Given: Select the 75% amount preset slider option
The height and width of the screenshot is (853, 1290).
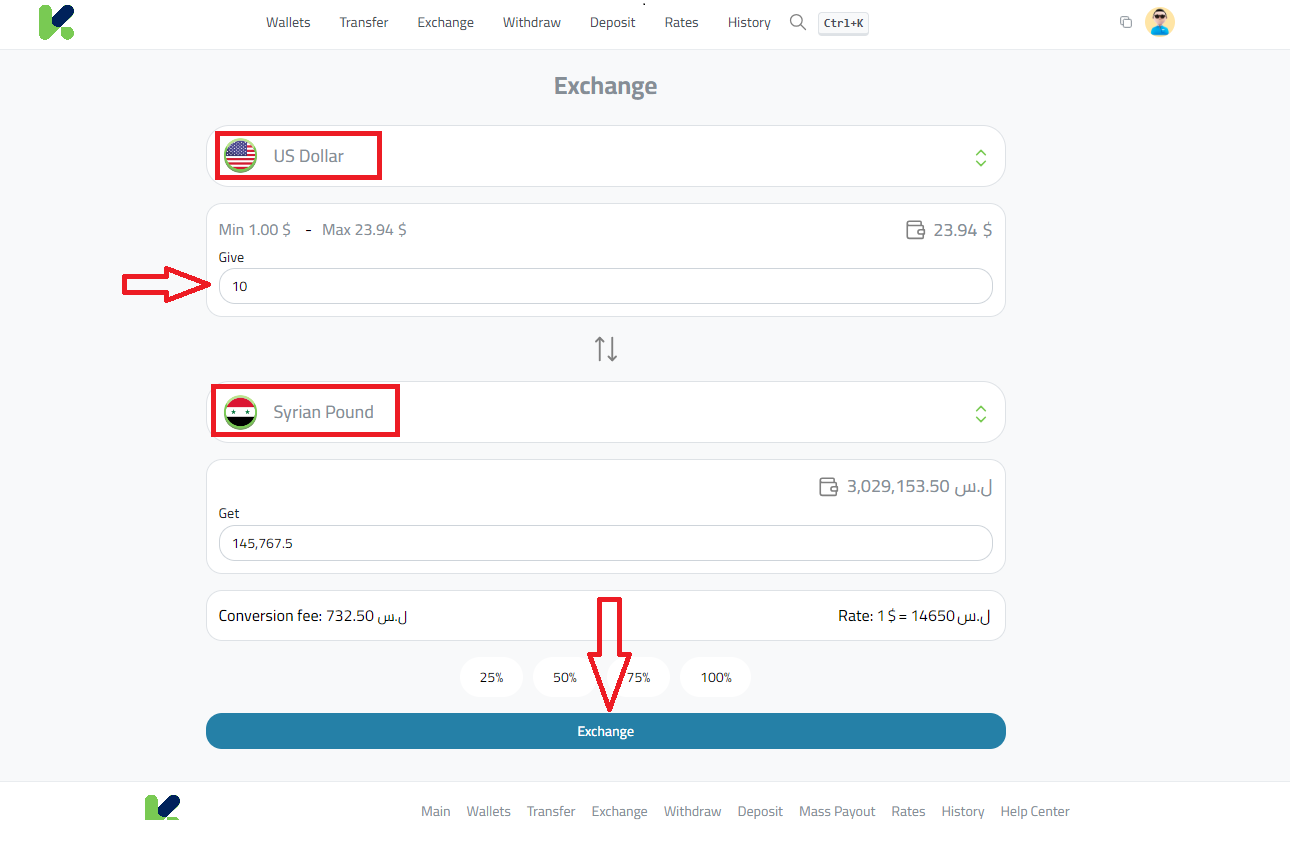Looking at the screenshot, I should tap(640, 677).
